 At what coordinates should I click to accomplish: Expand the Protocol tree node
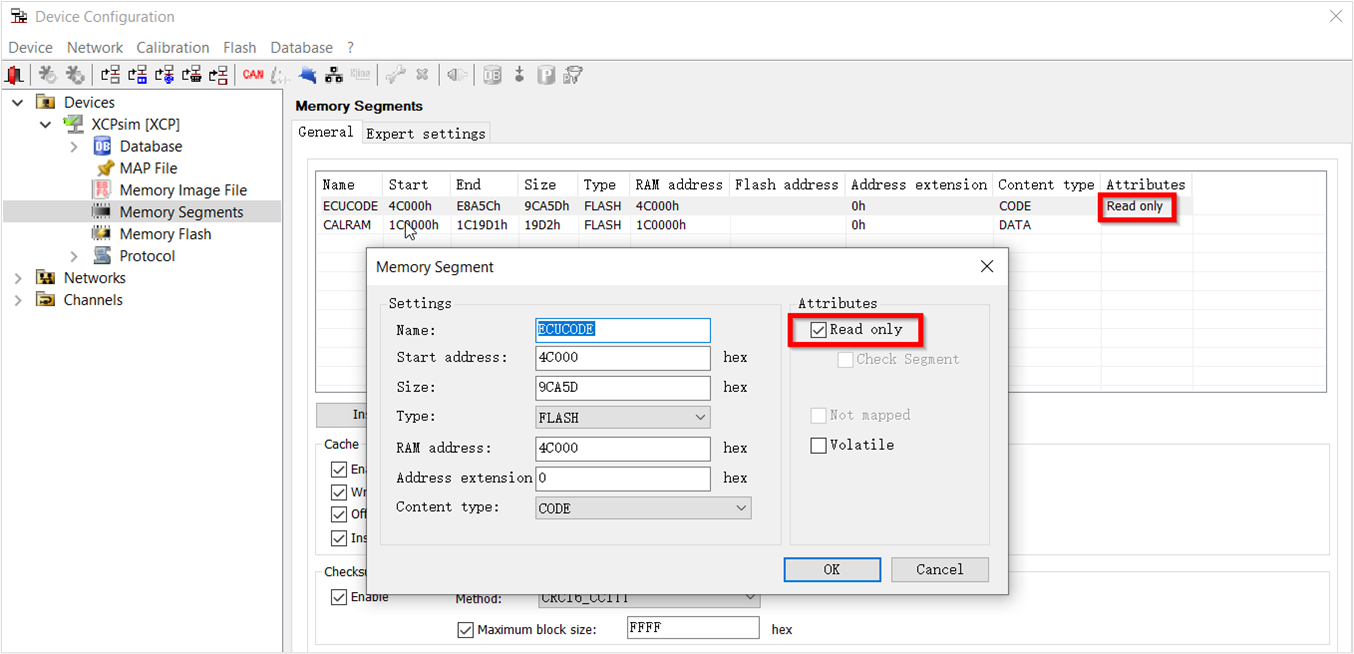(74, 256)
